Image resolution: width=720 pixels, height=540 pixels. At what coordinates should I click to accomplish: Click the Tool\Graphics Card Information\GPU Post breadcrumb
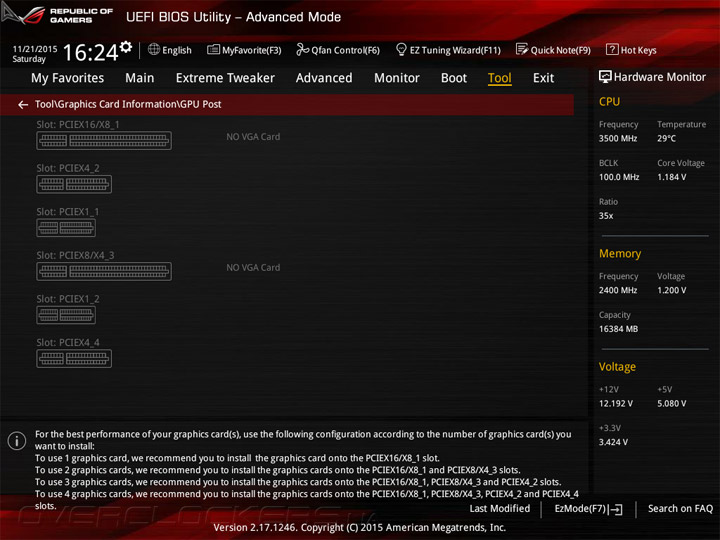128,104
